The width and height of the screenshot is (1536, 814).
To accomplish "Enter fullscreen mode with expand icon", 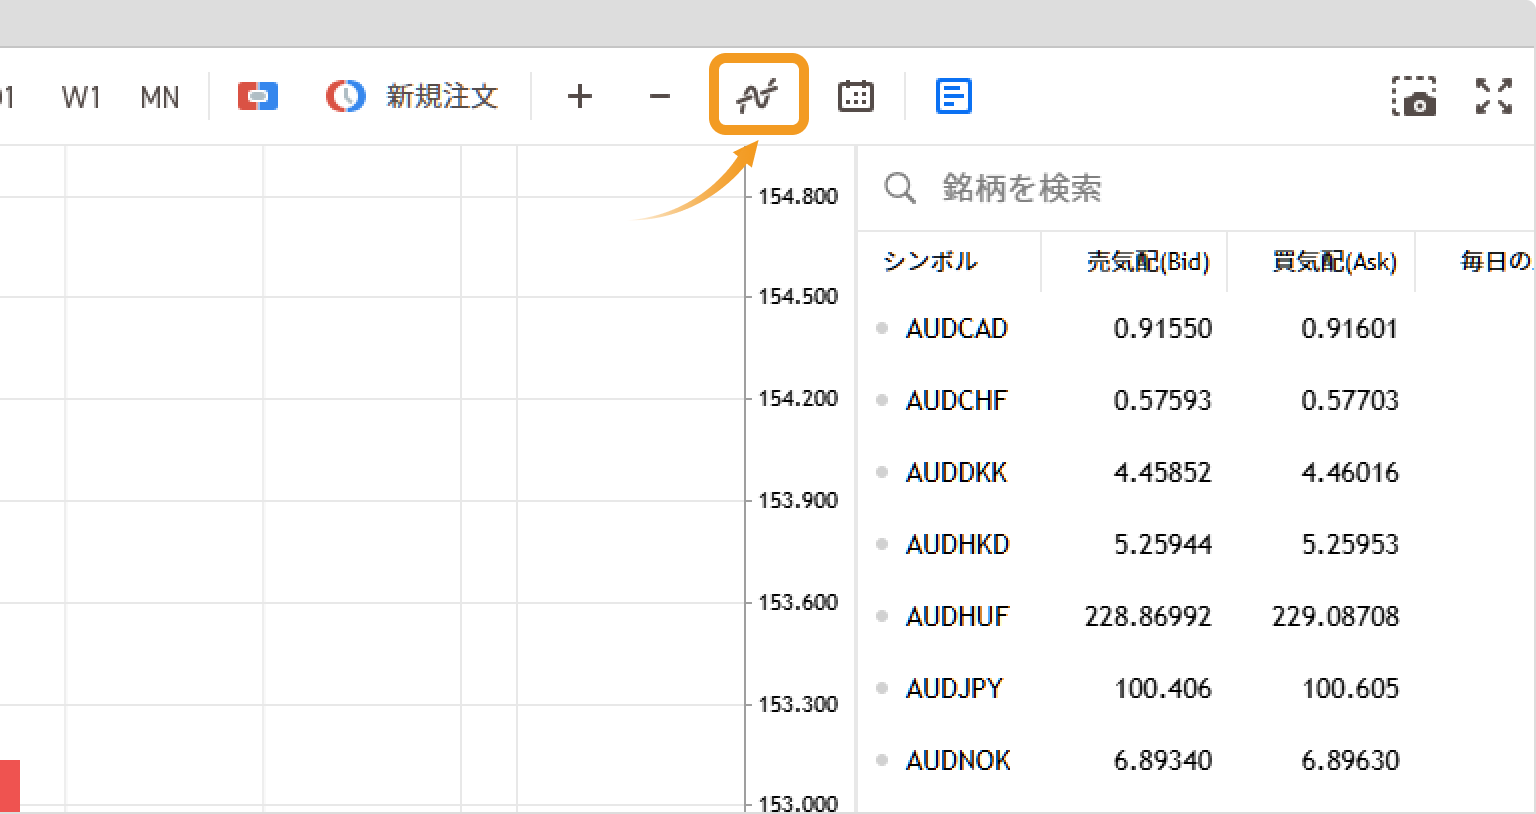I will [x=1494, y=96].
